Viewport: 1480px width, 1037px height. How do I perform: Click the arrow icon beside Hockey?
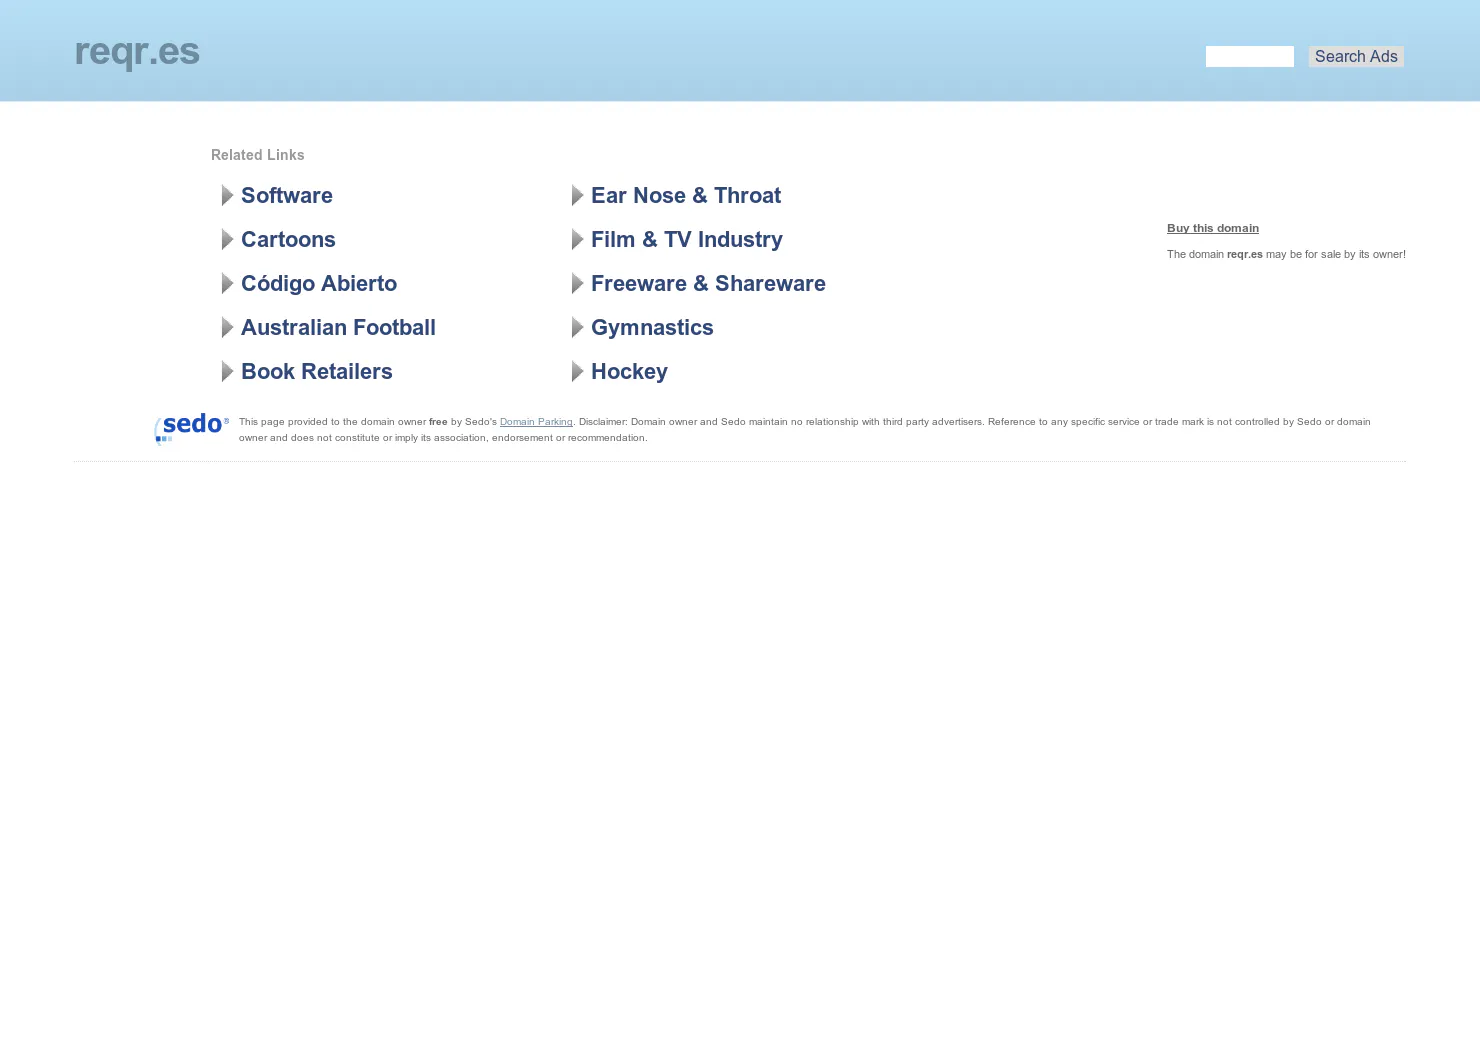click(x=577, y=372)
